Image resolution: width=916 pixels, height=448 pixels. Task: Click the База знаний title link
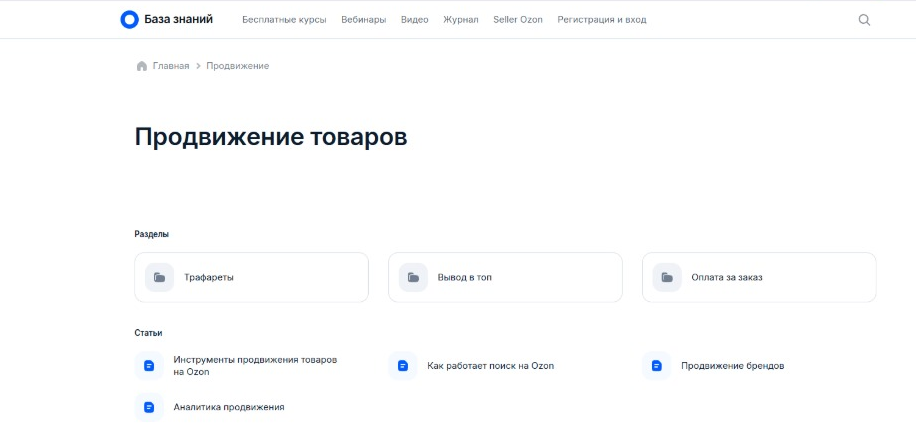178,19
